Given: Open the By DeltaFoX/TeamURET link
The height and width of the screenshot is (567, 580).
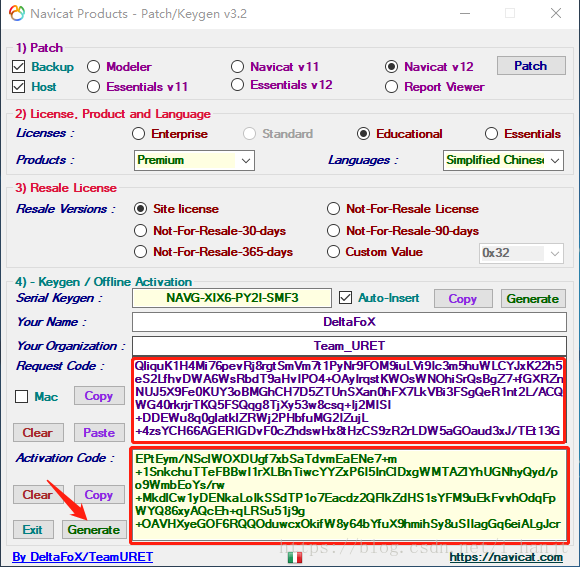Looking at the screenshot, I should pos(82,557).
